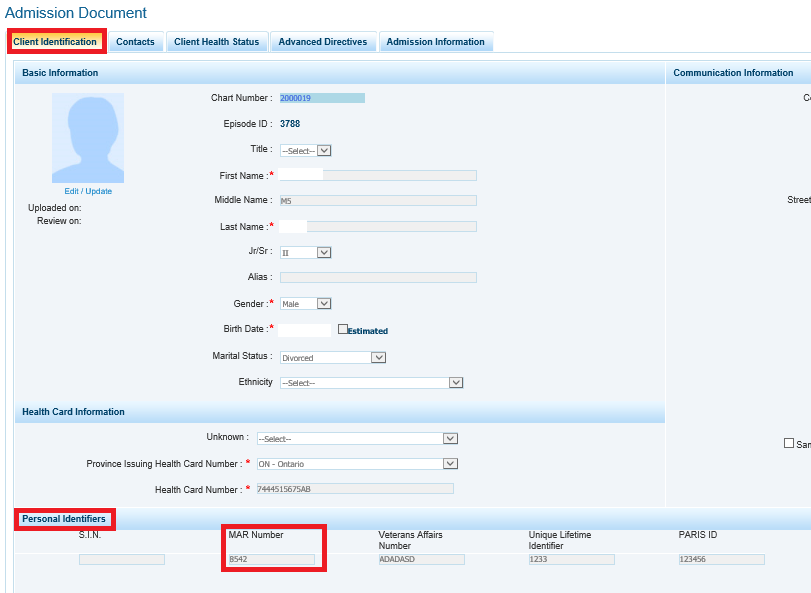The height and width of the screenshot is (593, 811).
Task: Click the MAR Number field
Action: click(x=271, y=560)
